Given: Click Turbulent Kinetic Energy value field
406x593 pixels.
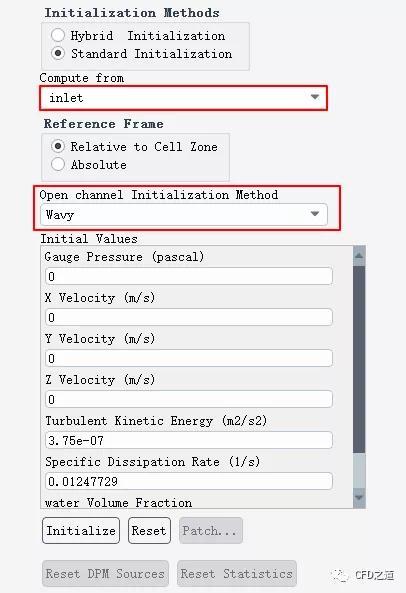Looking at the screenshot, I should coord(189,440).
